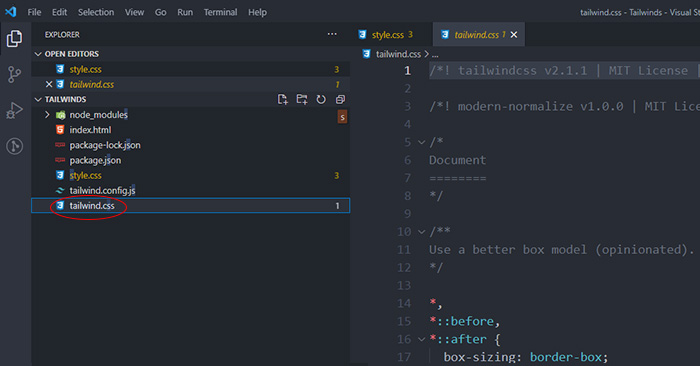Fold the CSS rule at line 16
This screenshot has width=700, height=366.
[x=421, y=339]
